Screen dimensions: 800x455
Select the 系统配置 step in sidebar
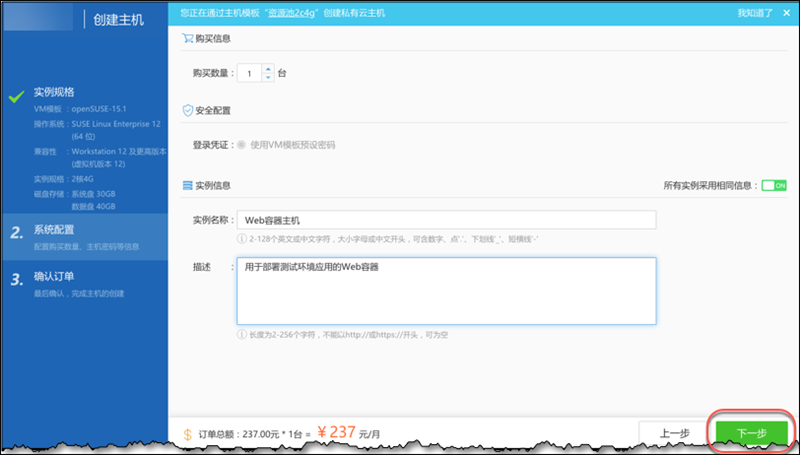point(54,231)
